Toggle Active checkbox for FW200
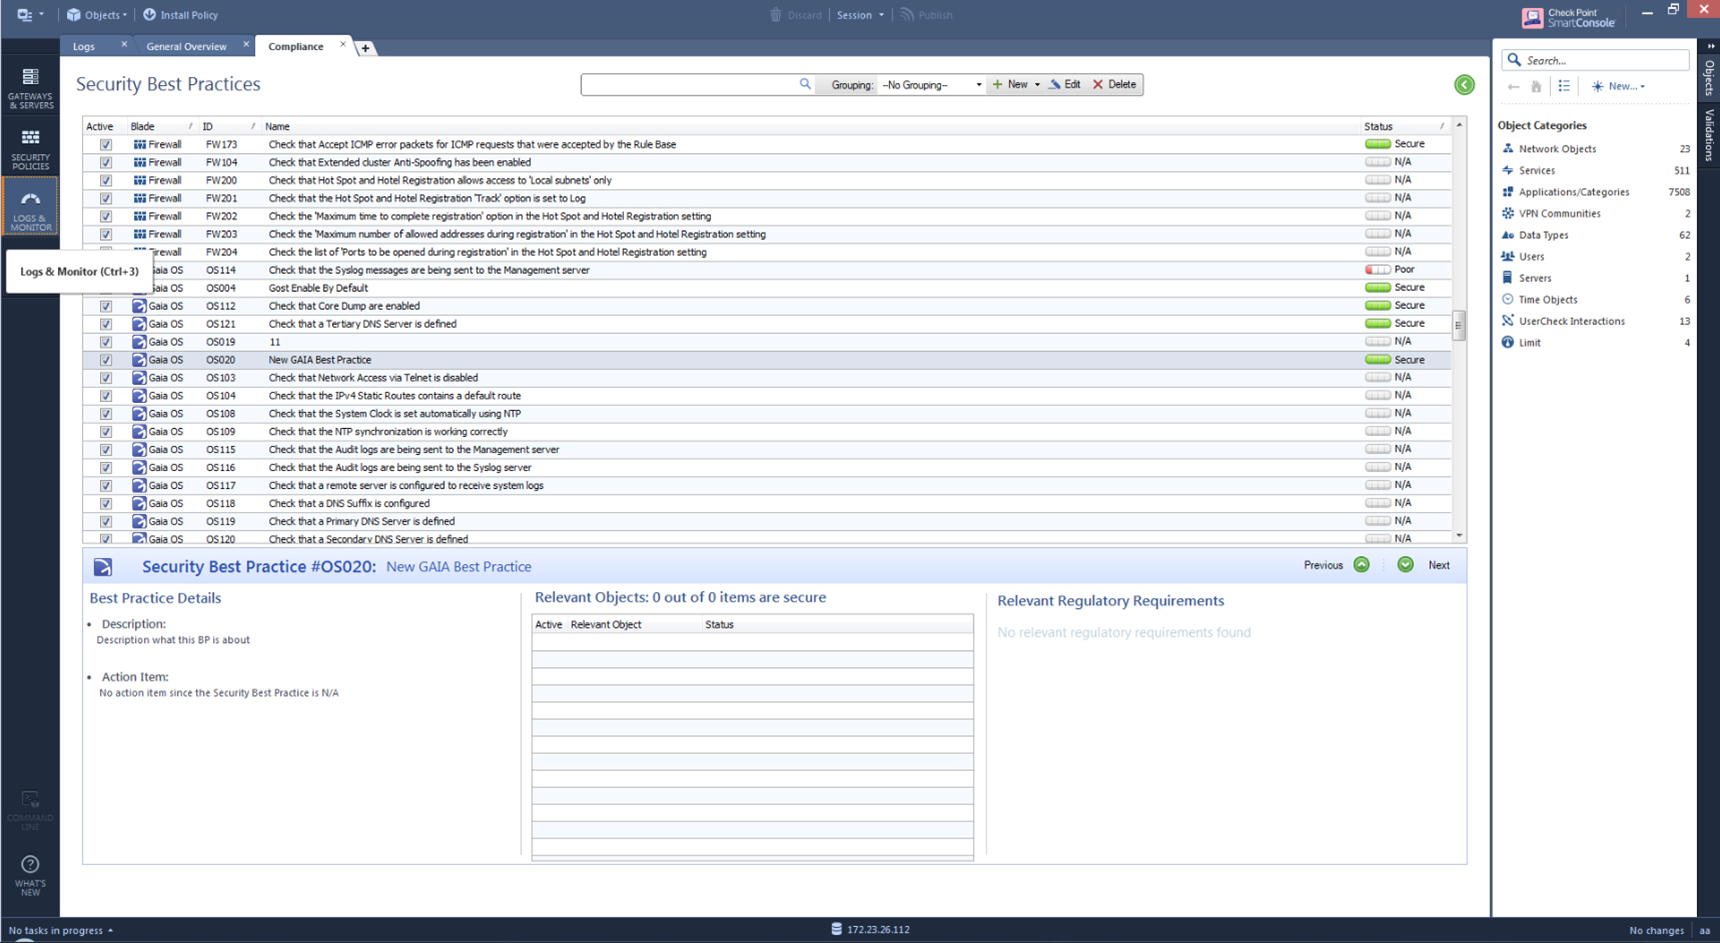This screenshot has height=943, width=1720. (106, 181)
